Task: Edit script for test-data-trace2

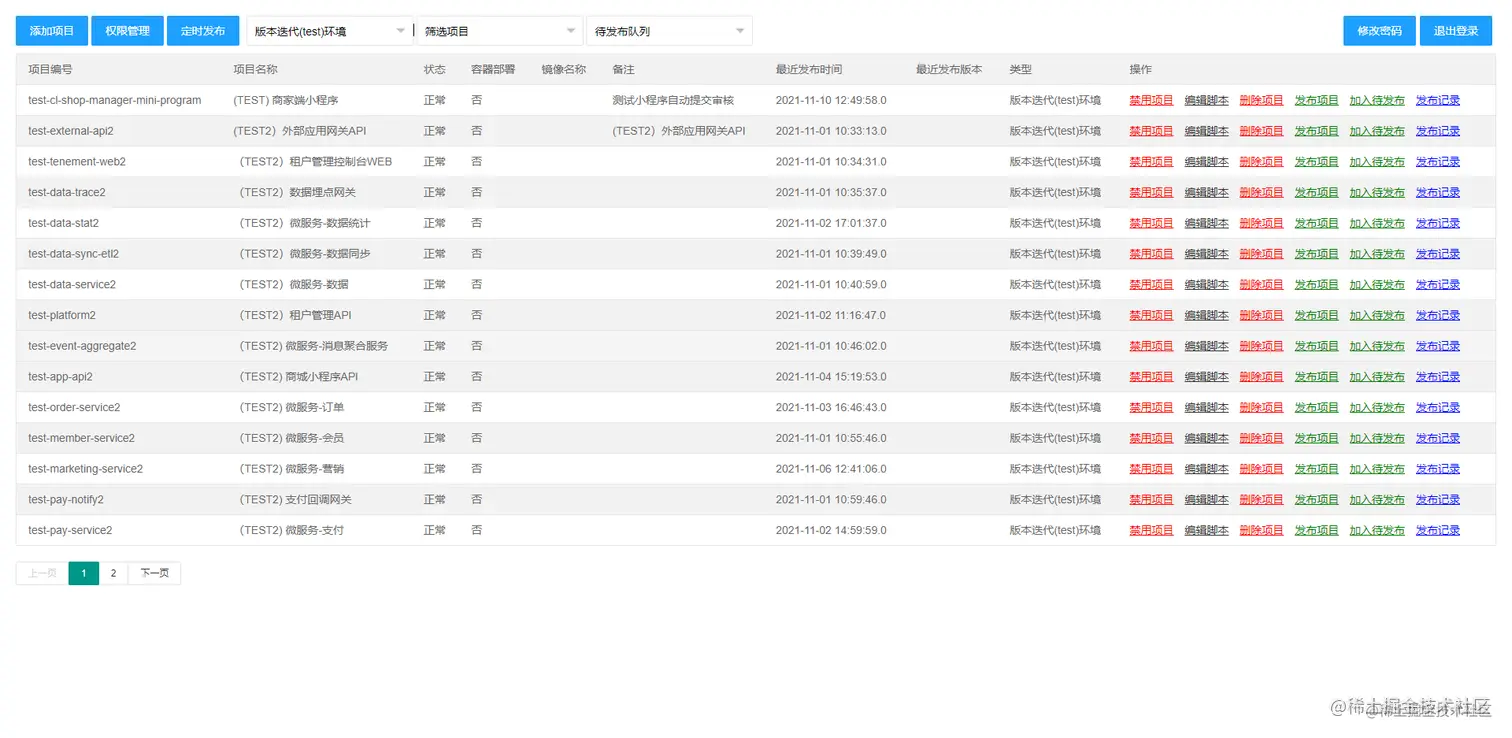Action: 1206,192
